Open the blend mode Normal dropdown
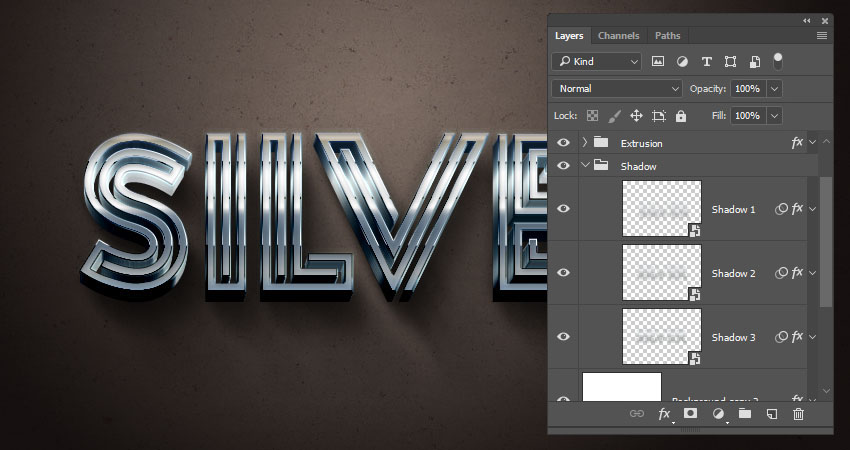This screenshot has width=850, height=450. 619,89
